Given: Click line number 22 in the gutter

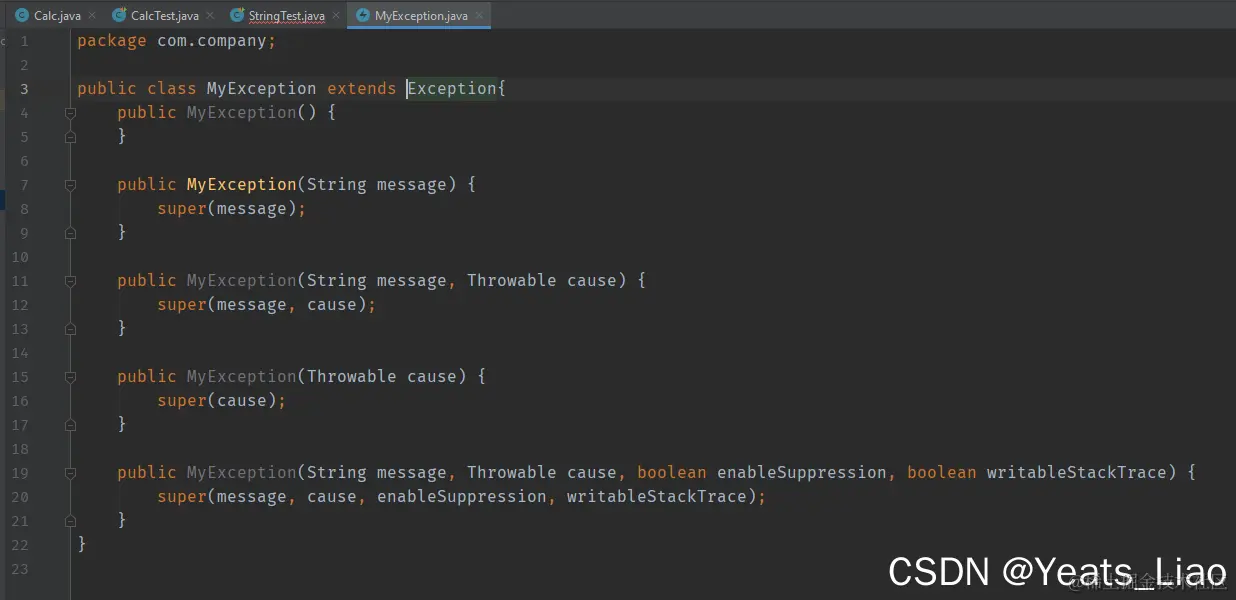Looking at the screenshot, I should (x=20, y=545).
